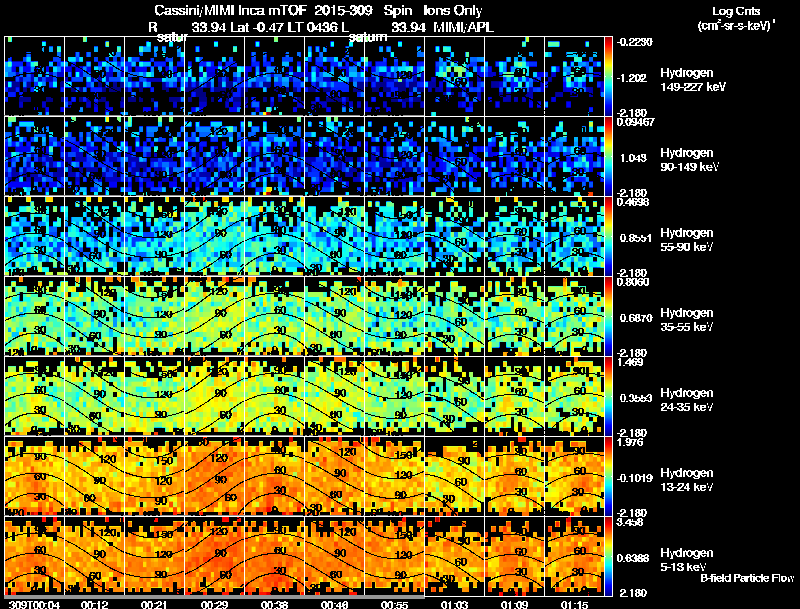Click the color bar beside the 13-24 keV row

[608, 476]
